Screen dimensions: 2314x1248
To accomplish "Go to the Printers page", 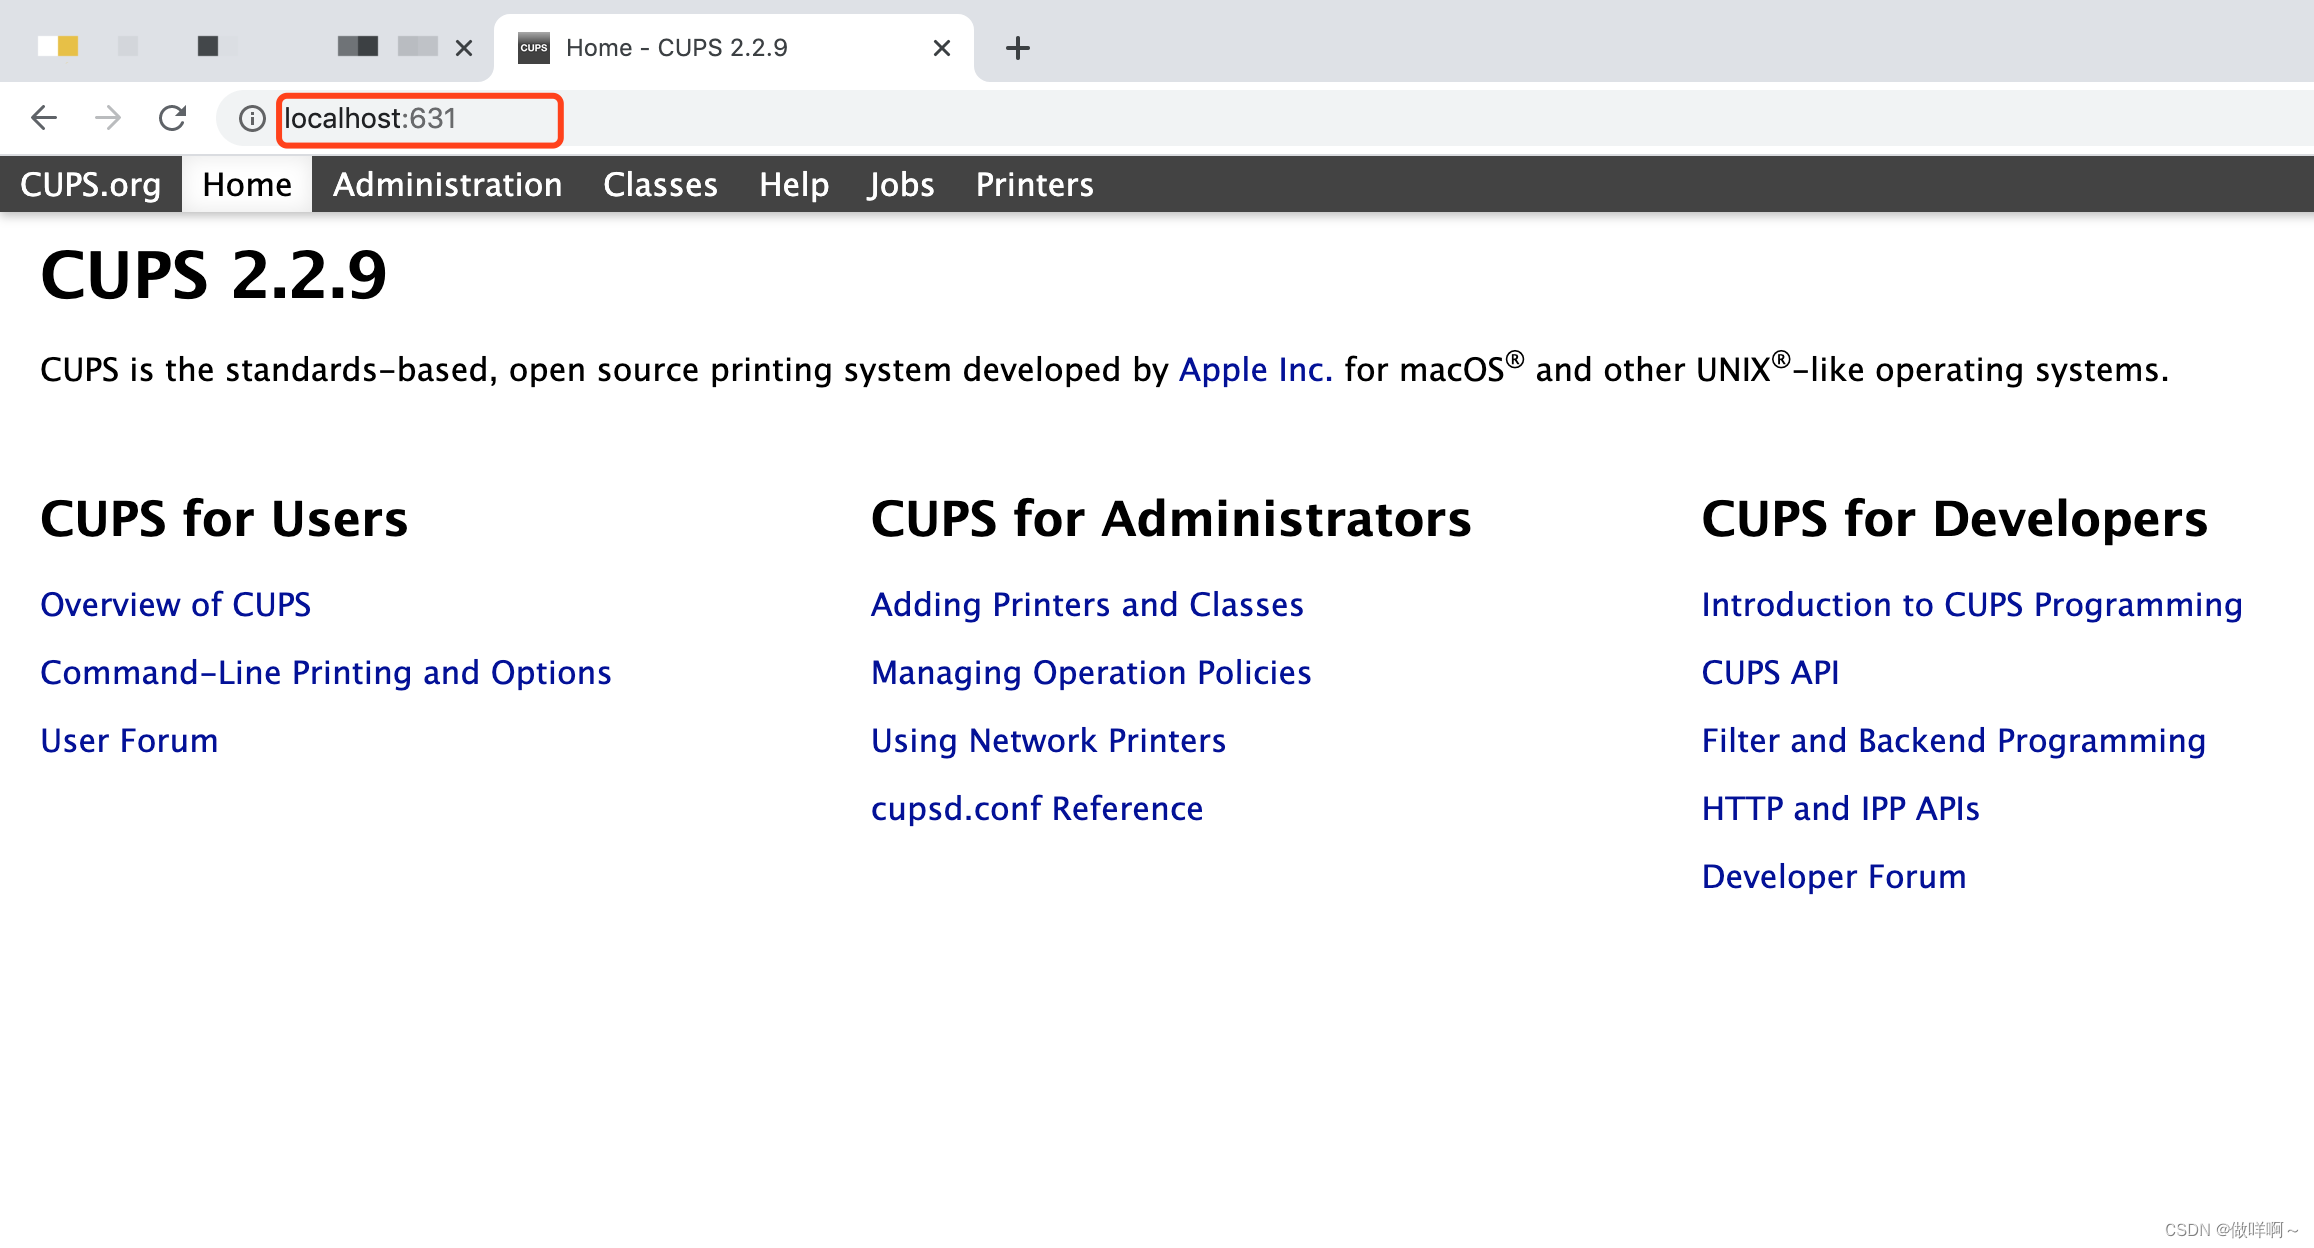I will point(1034,185).
